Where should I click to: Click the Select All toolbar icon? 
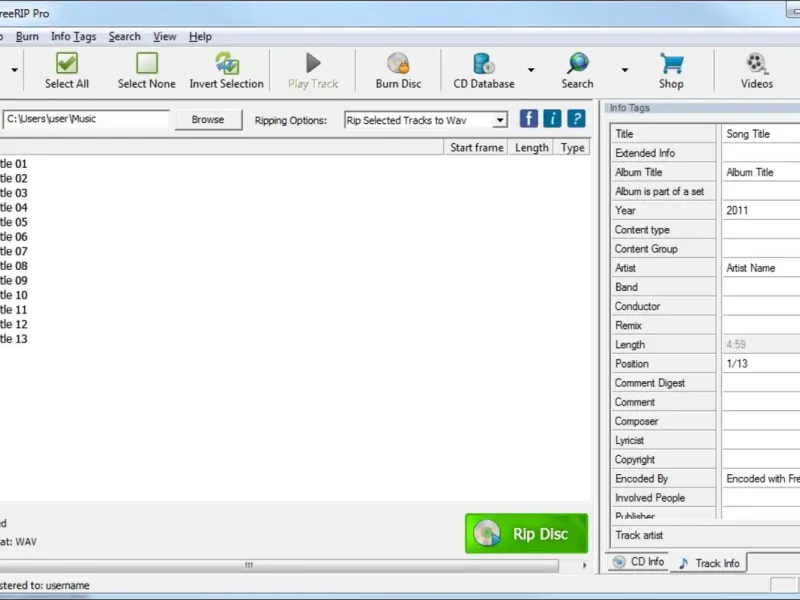[x=67, y=63]
